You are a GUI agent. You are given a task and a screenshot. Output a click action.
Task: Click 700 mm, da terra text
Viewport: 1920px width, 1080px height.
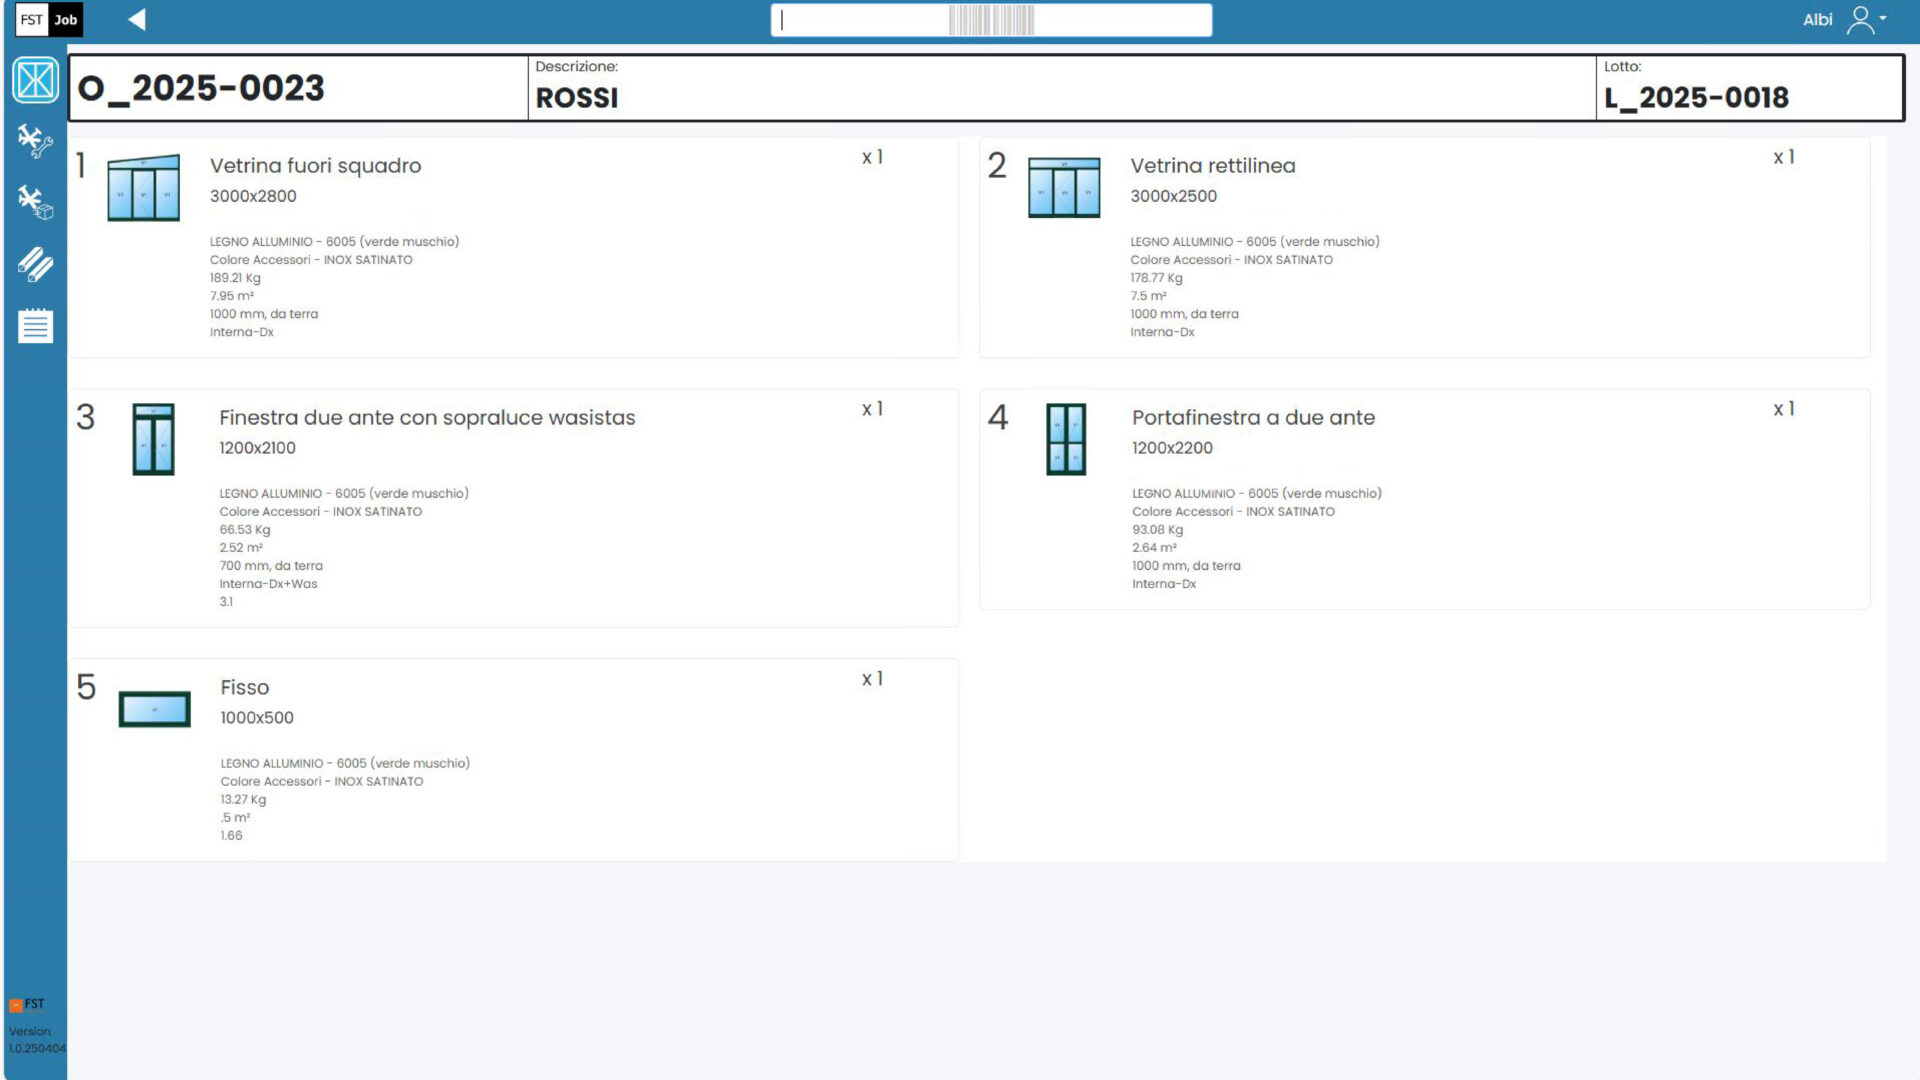271,566
